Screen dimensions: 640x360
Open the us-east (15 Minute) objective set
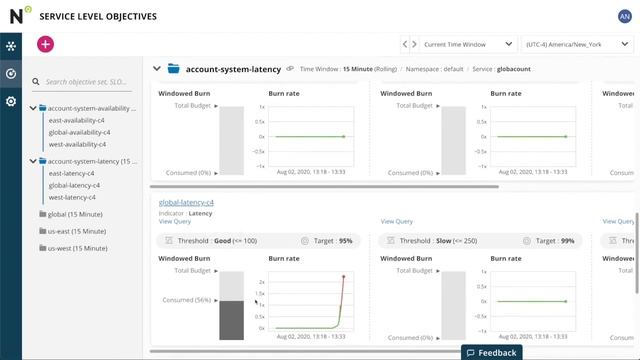pos(77,231)
